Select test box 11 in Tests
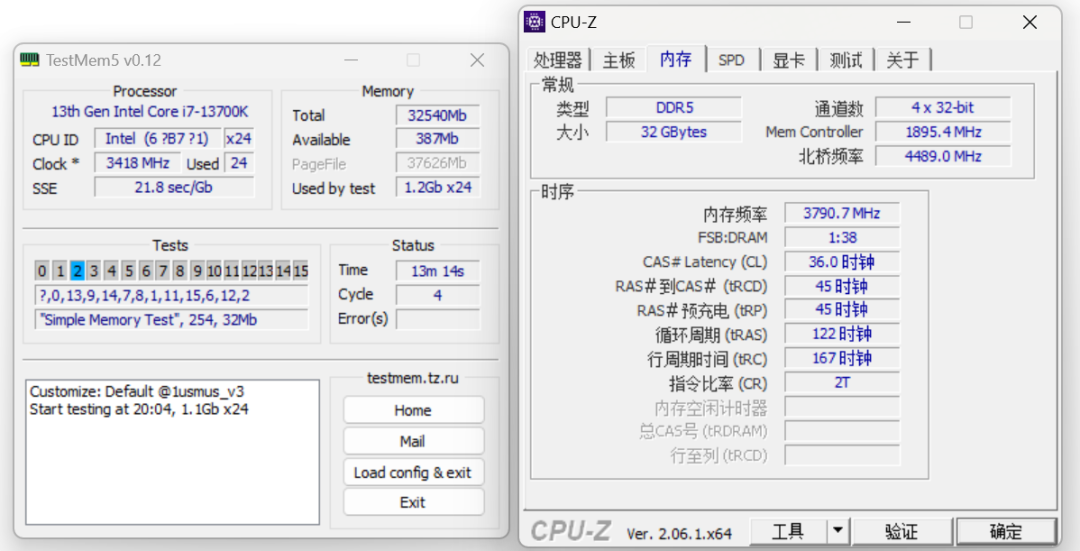This screenshot has height=551, width=1080. click(x=232, y=271)
